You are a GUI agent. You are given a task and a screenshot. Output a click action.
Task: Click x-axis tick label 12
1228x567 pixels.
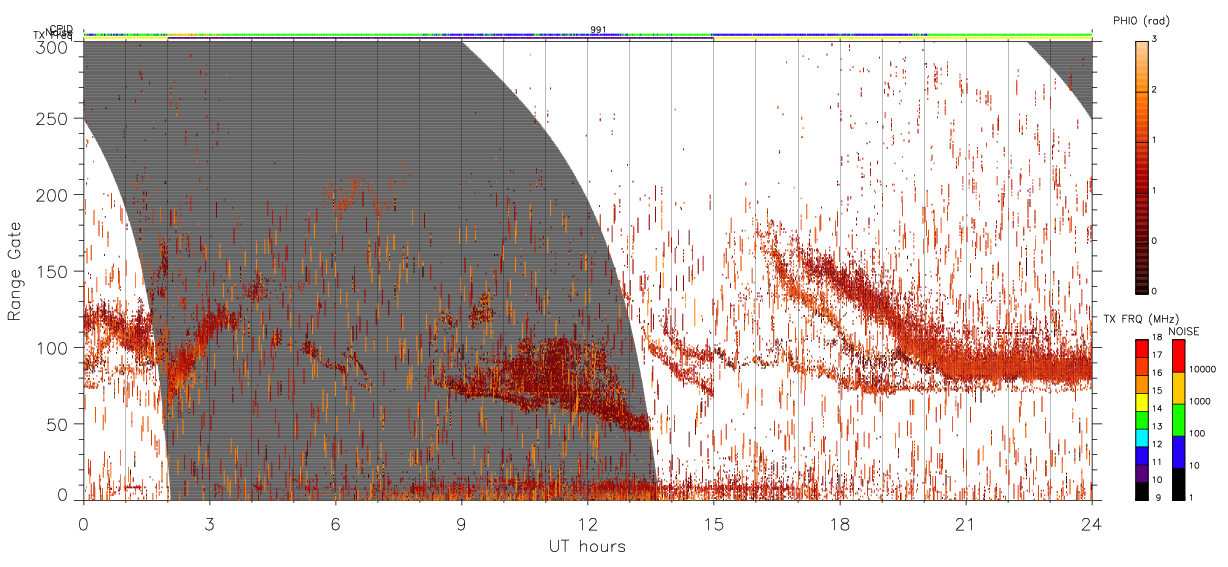[x=588, y=523]
